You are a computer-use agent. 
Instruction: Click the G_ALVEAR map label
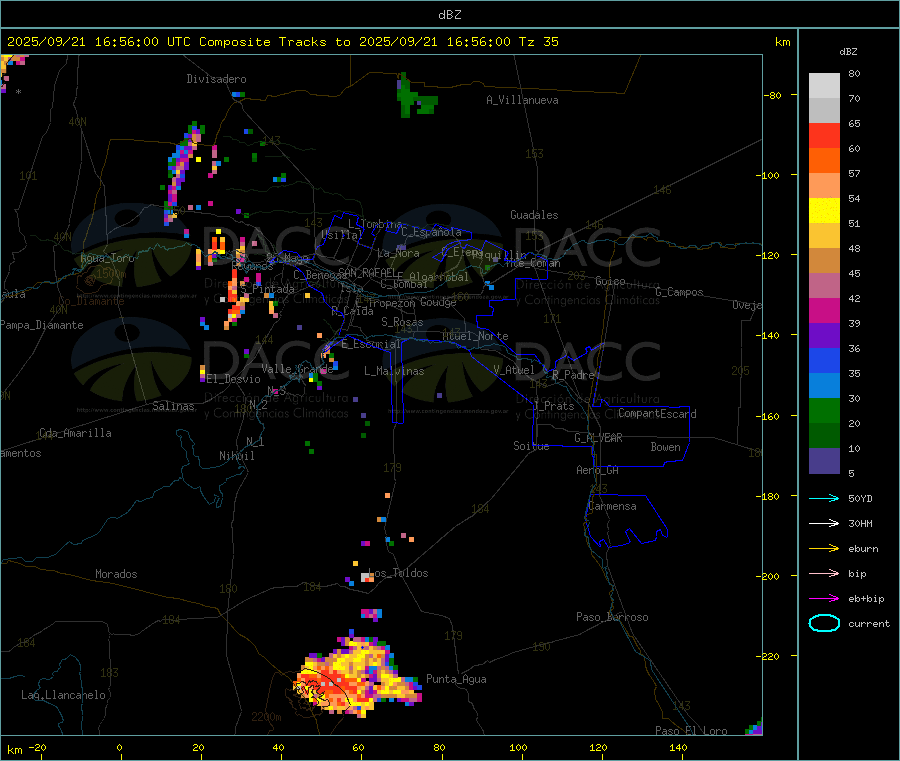tap(598, 438)
